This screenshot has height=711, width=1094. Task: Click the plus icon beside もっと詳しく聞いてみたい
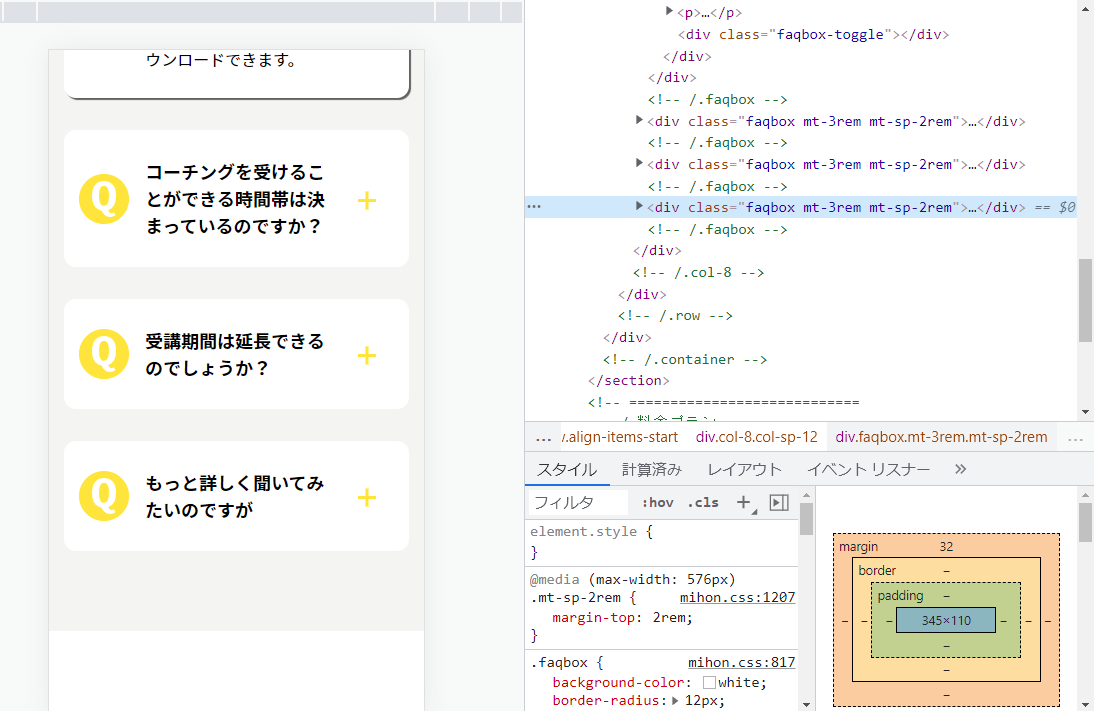367,497
